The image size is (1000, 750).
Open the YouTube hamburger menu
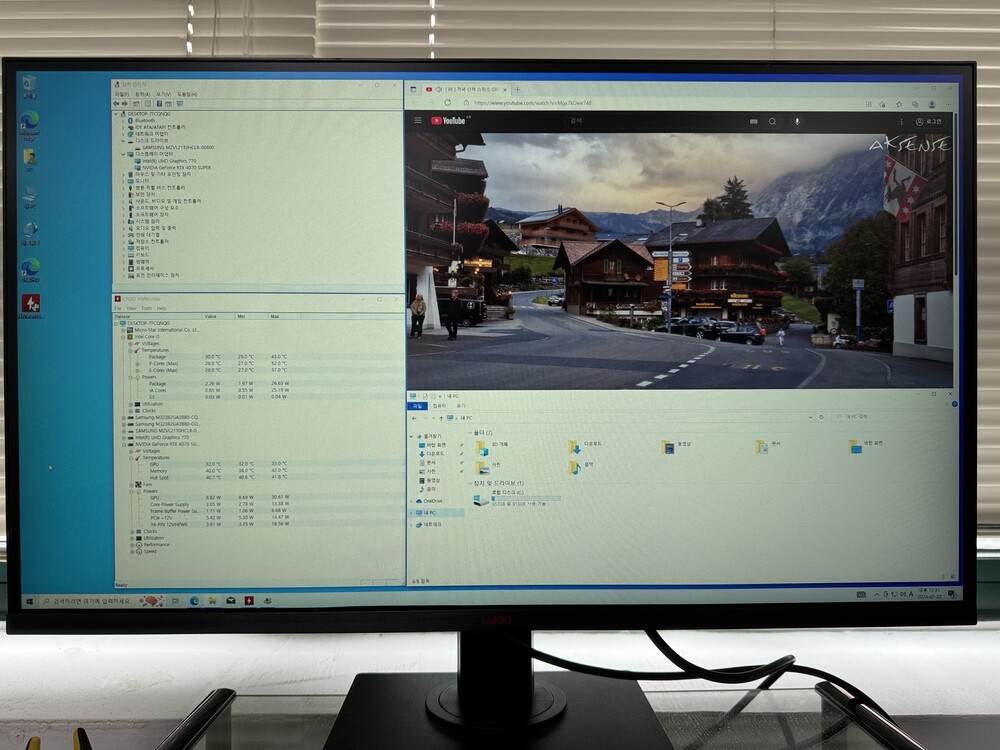(418, 121)
